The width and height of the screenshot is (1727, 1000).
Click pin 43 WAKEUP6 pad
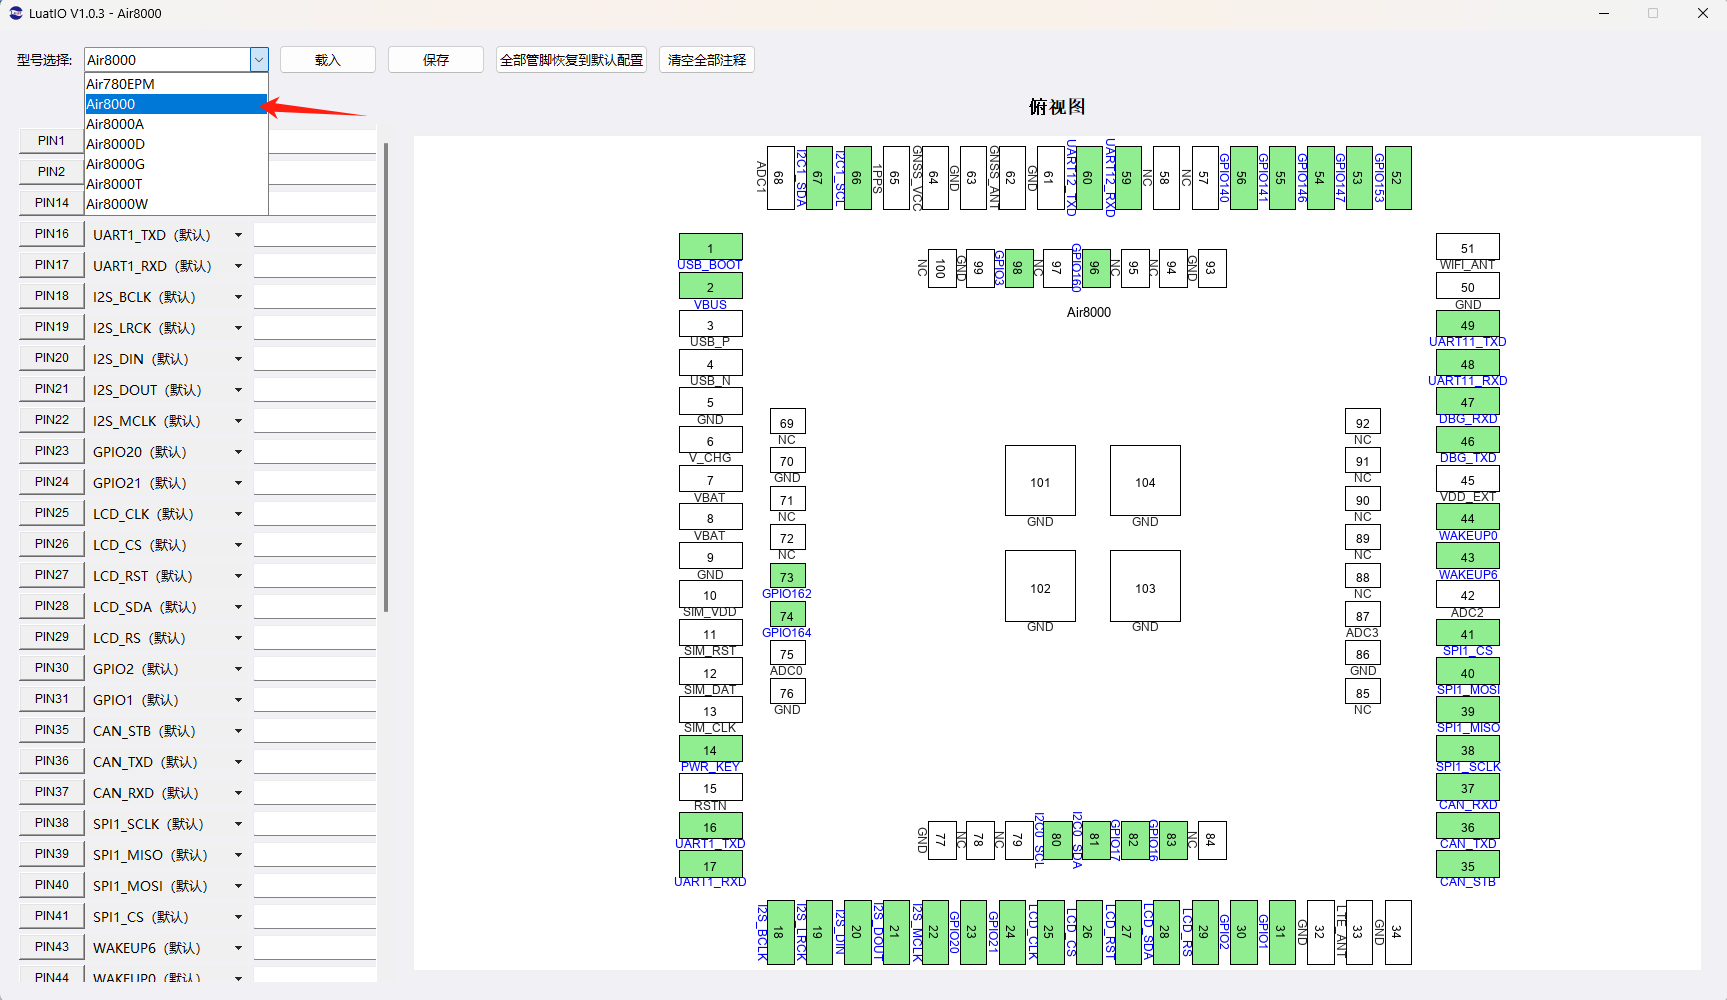point(1467,556)
